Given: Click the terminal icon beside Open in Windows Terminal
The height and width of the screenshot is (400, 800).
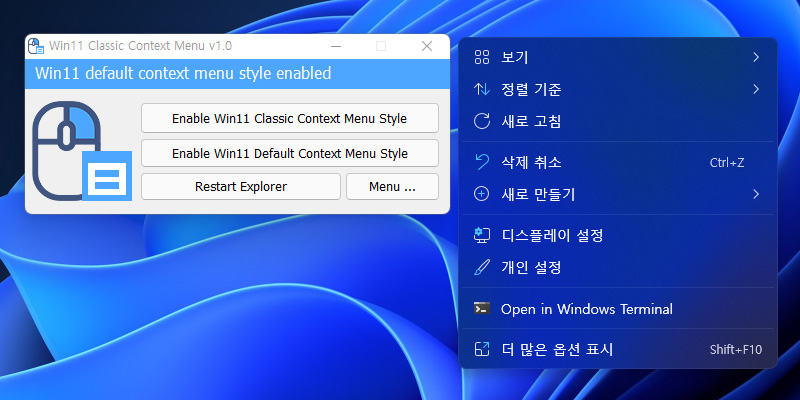Looking at the screenshot, I should [x=482, y=308].
